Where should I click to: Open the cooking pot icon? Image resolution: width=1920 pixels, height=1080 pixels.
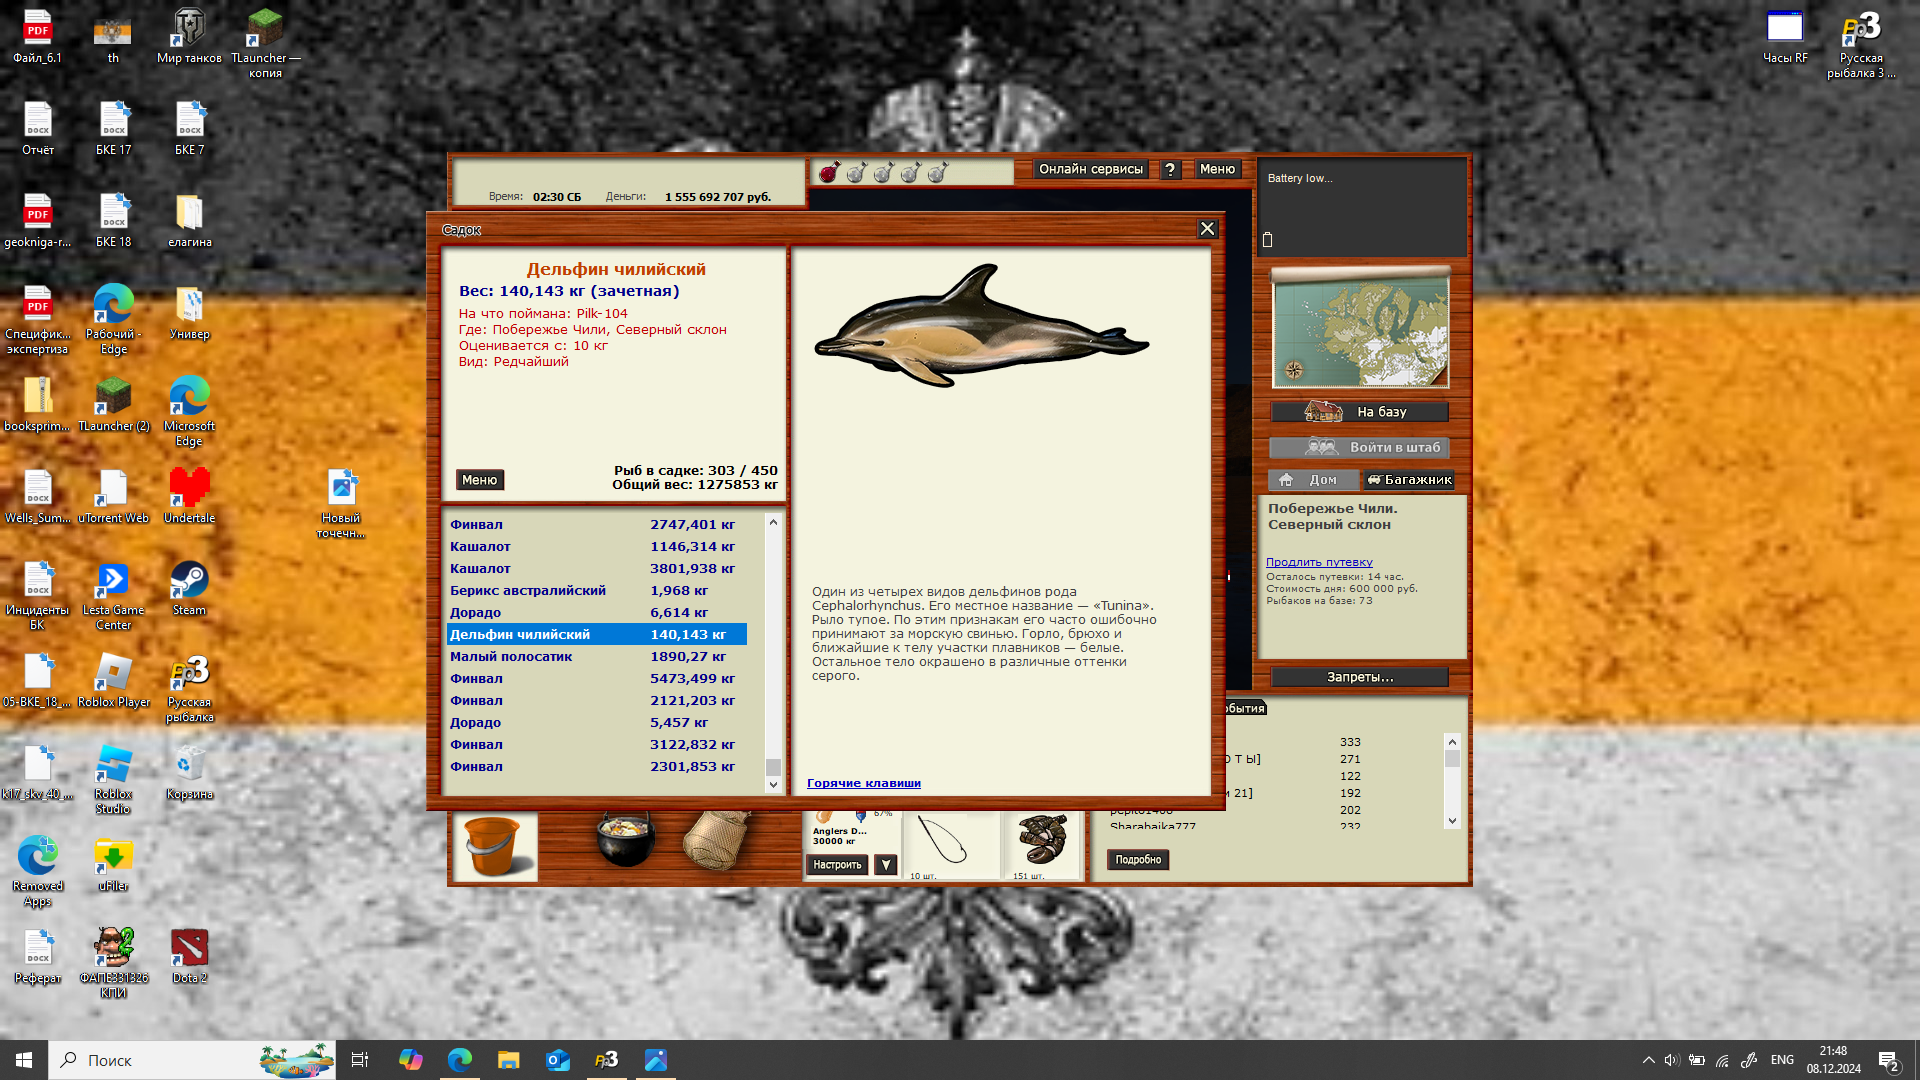tap(625, 840)
